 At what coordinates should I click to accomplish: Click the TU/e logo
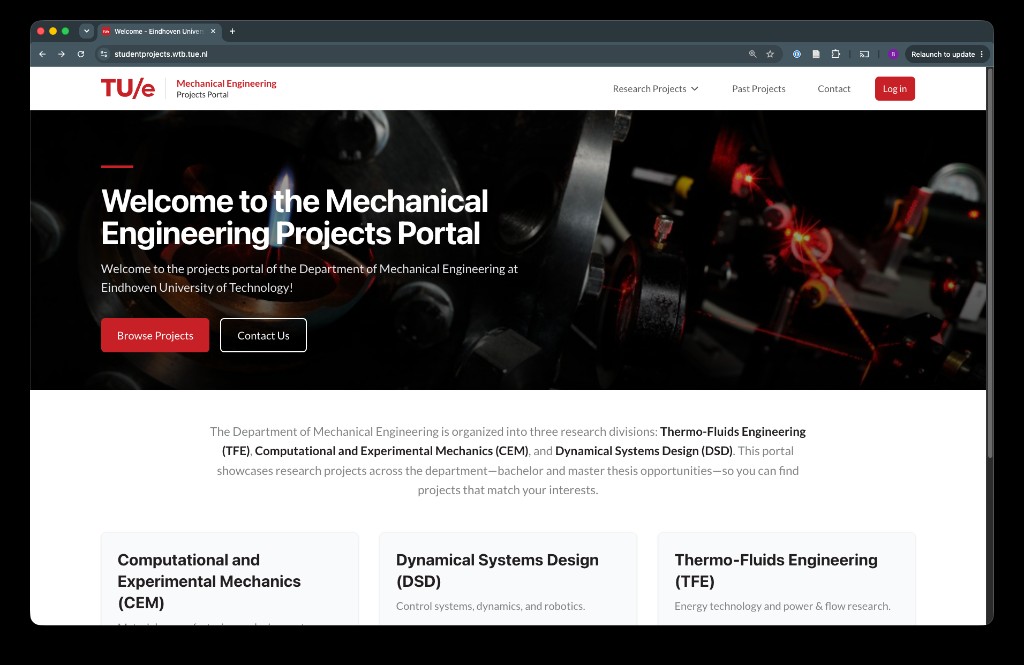point(128,88)
